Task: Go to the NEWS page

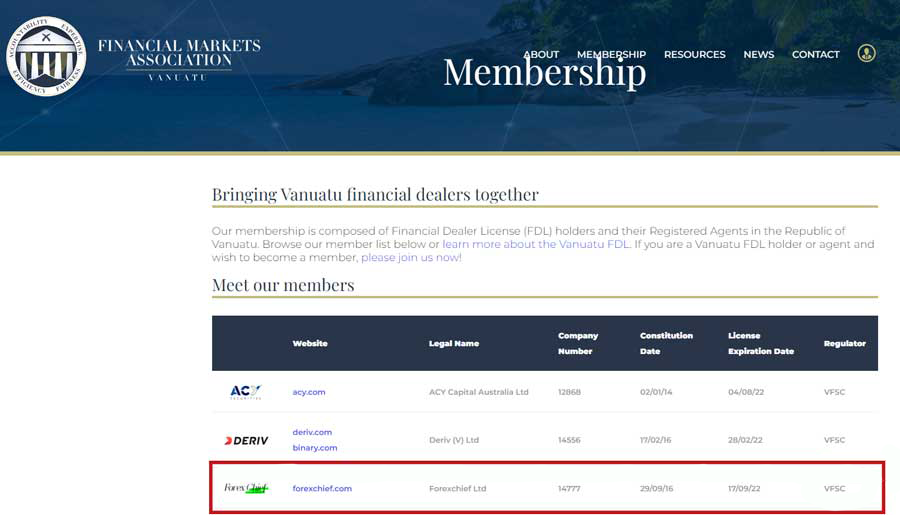Action: [758, 54]
